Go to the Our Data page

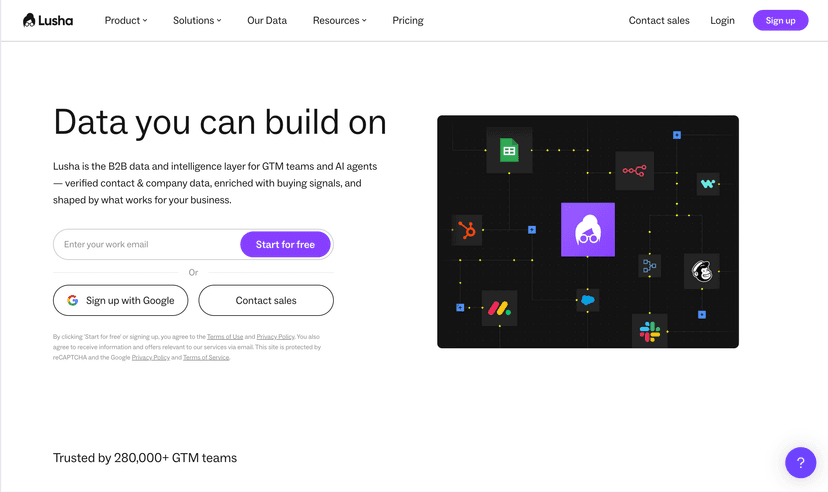267,21
